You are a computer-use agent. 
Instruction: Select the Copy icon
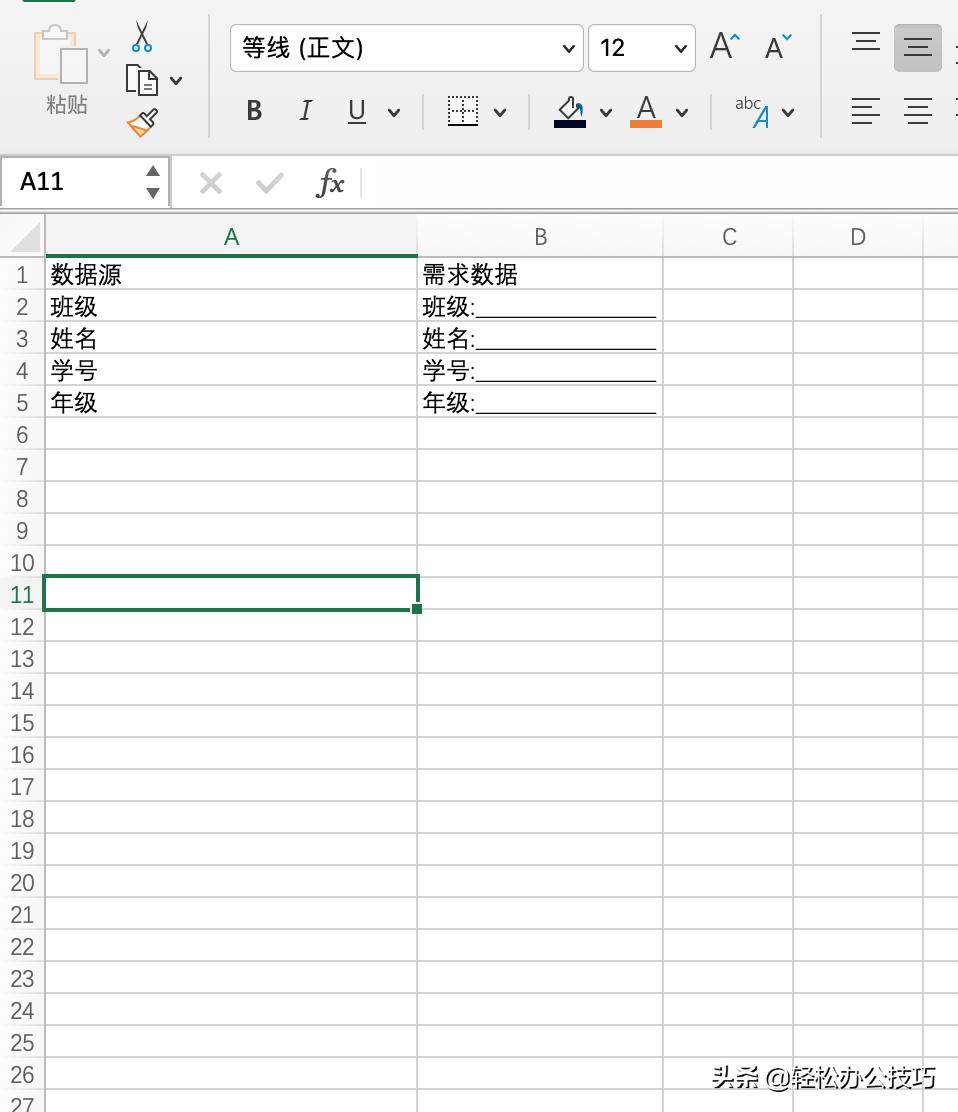(x=141, y=80)
